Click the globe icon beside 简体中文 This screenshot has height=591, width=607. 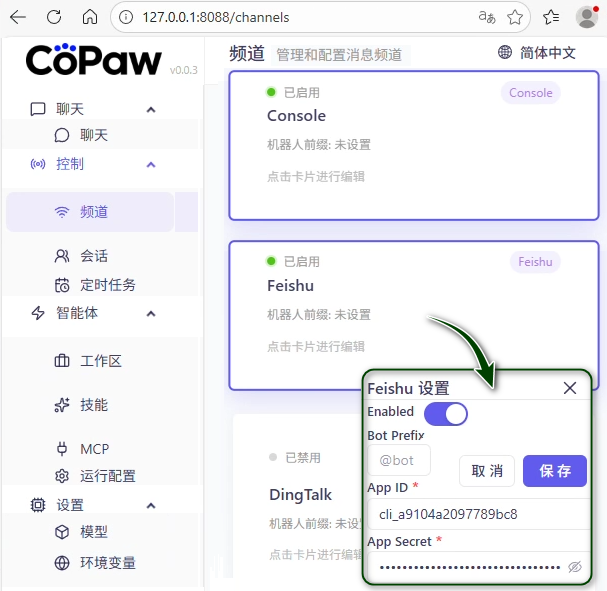pos(505,52)
